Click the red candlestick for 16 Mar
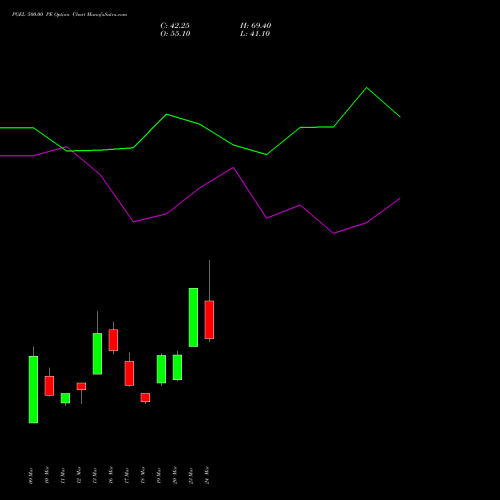This screenshot has width=500, height=500. [x=113, y=340]
